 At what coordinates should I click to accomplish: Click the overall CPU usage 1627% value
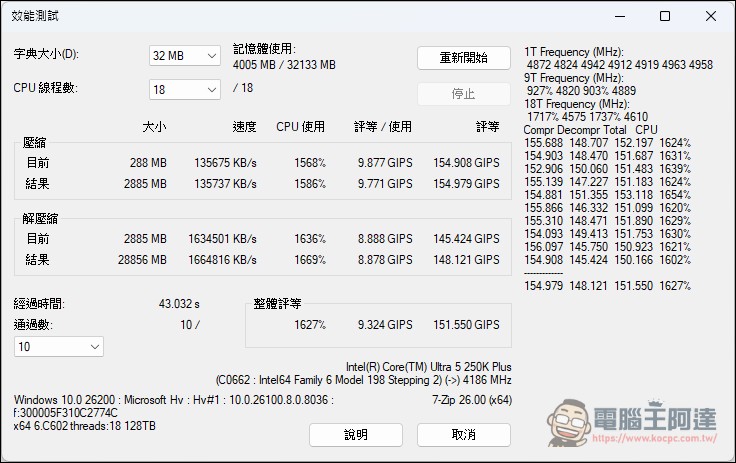[310, 325]
